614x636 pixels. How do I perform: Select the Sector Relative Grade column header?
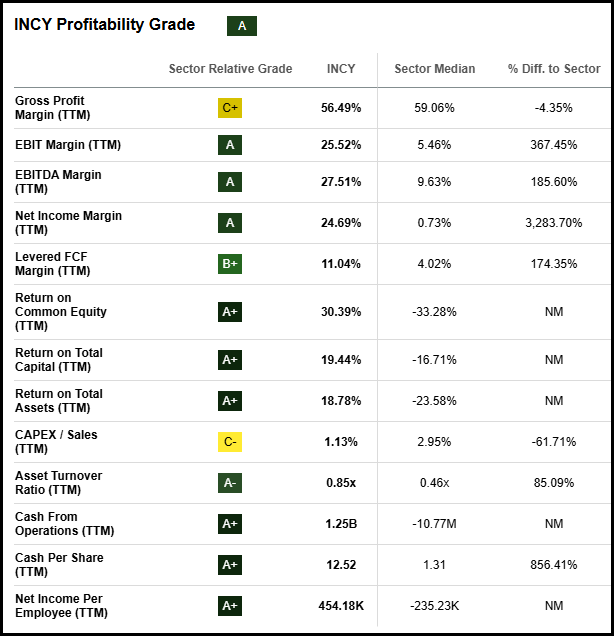tap(230, 69)
